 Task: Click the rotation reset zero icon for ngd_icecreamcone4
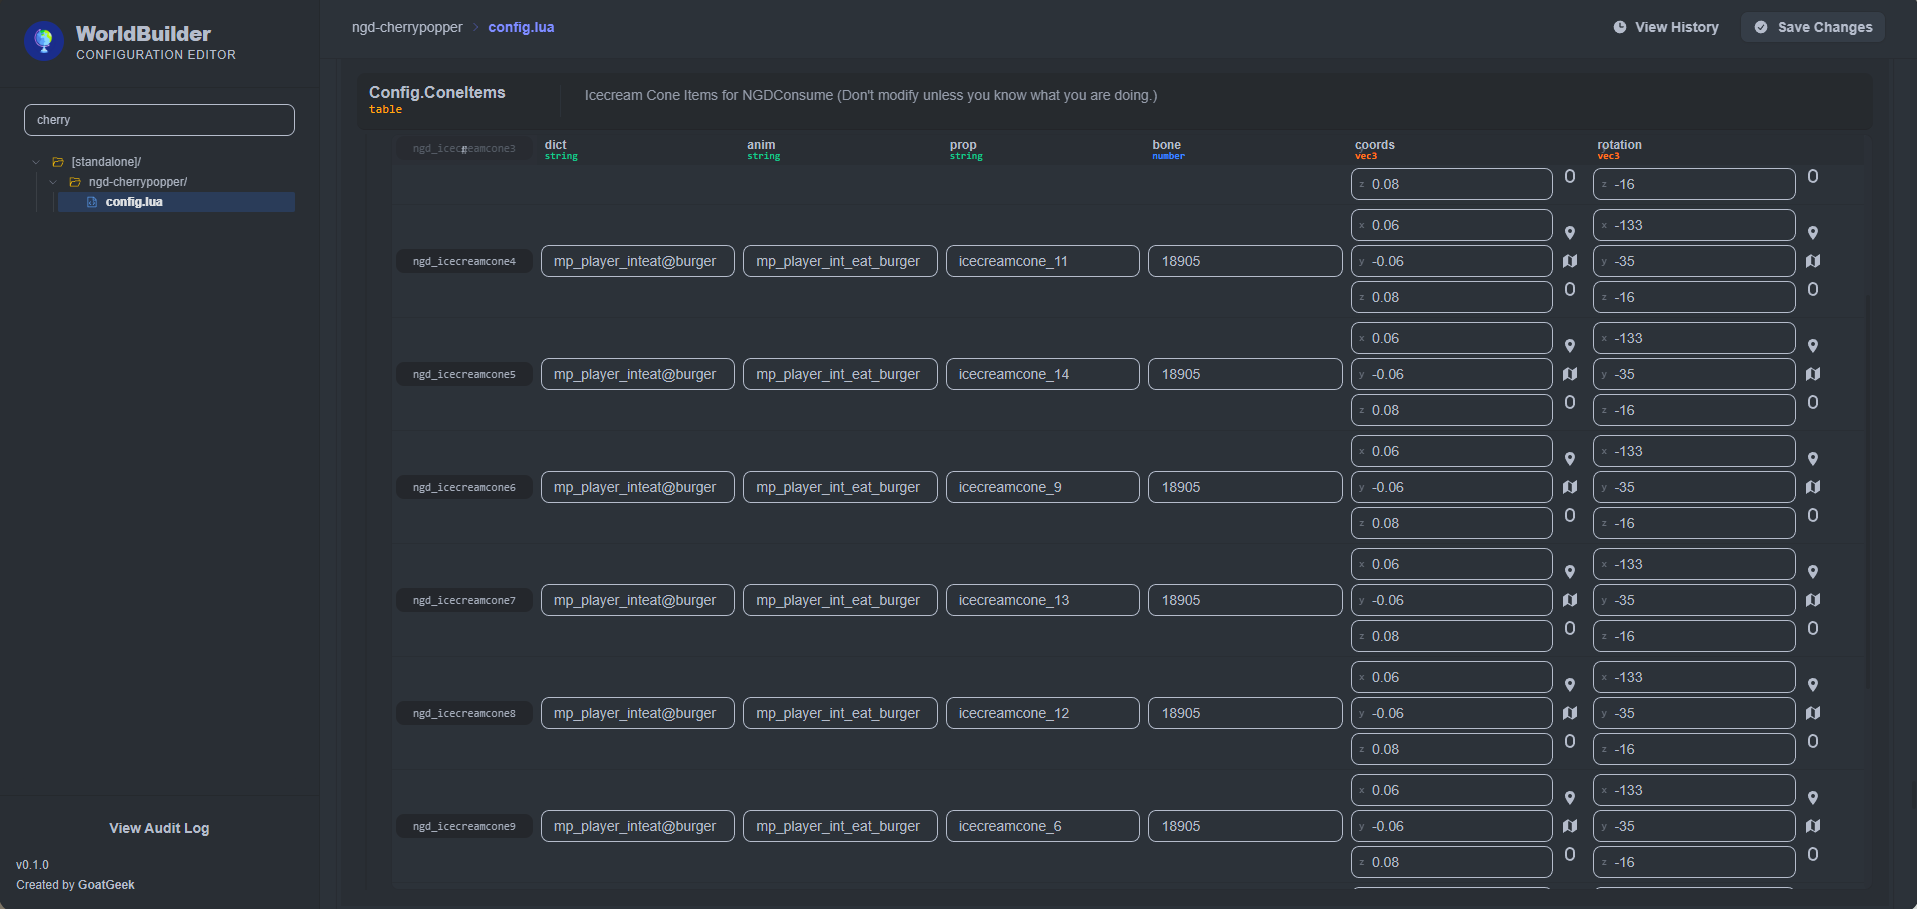1813,290
